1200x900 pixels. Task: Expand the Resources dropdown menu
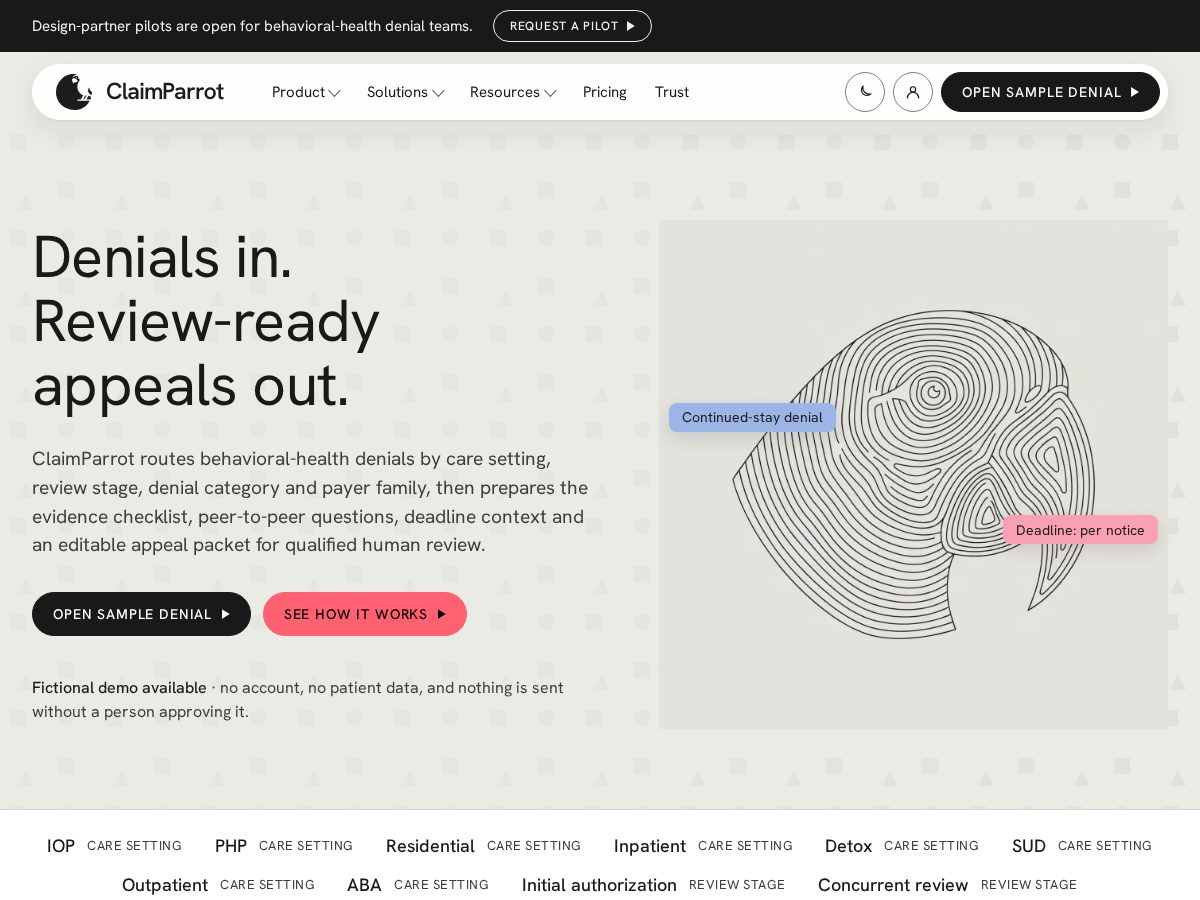coord(513,92)
